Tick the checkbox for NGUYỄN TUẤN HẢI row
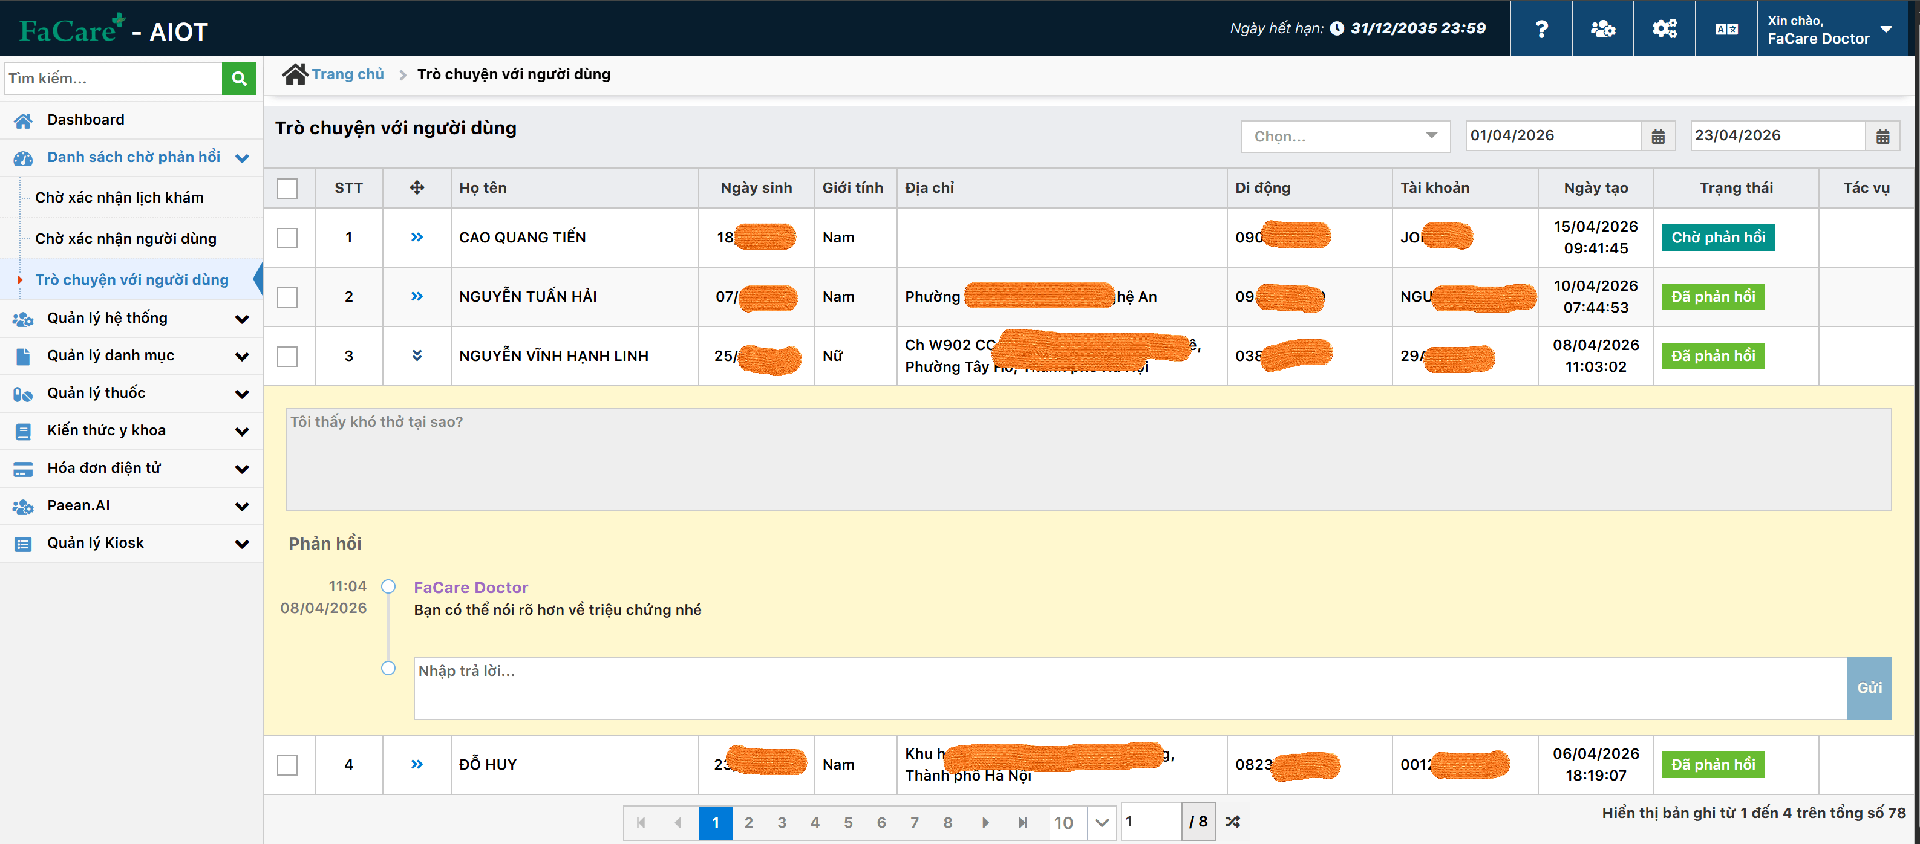This screenshot has height=844, width=1920. click(x=288, y=297)
